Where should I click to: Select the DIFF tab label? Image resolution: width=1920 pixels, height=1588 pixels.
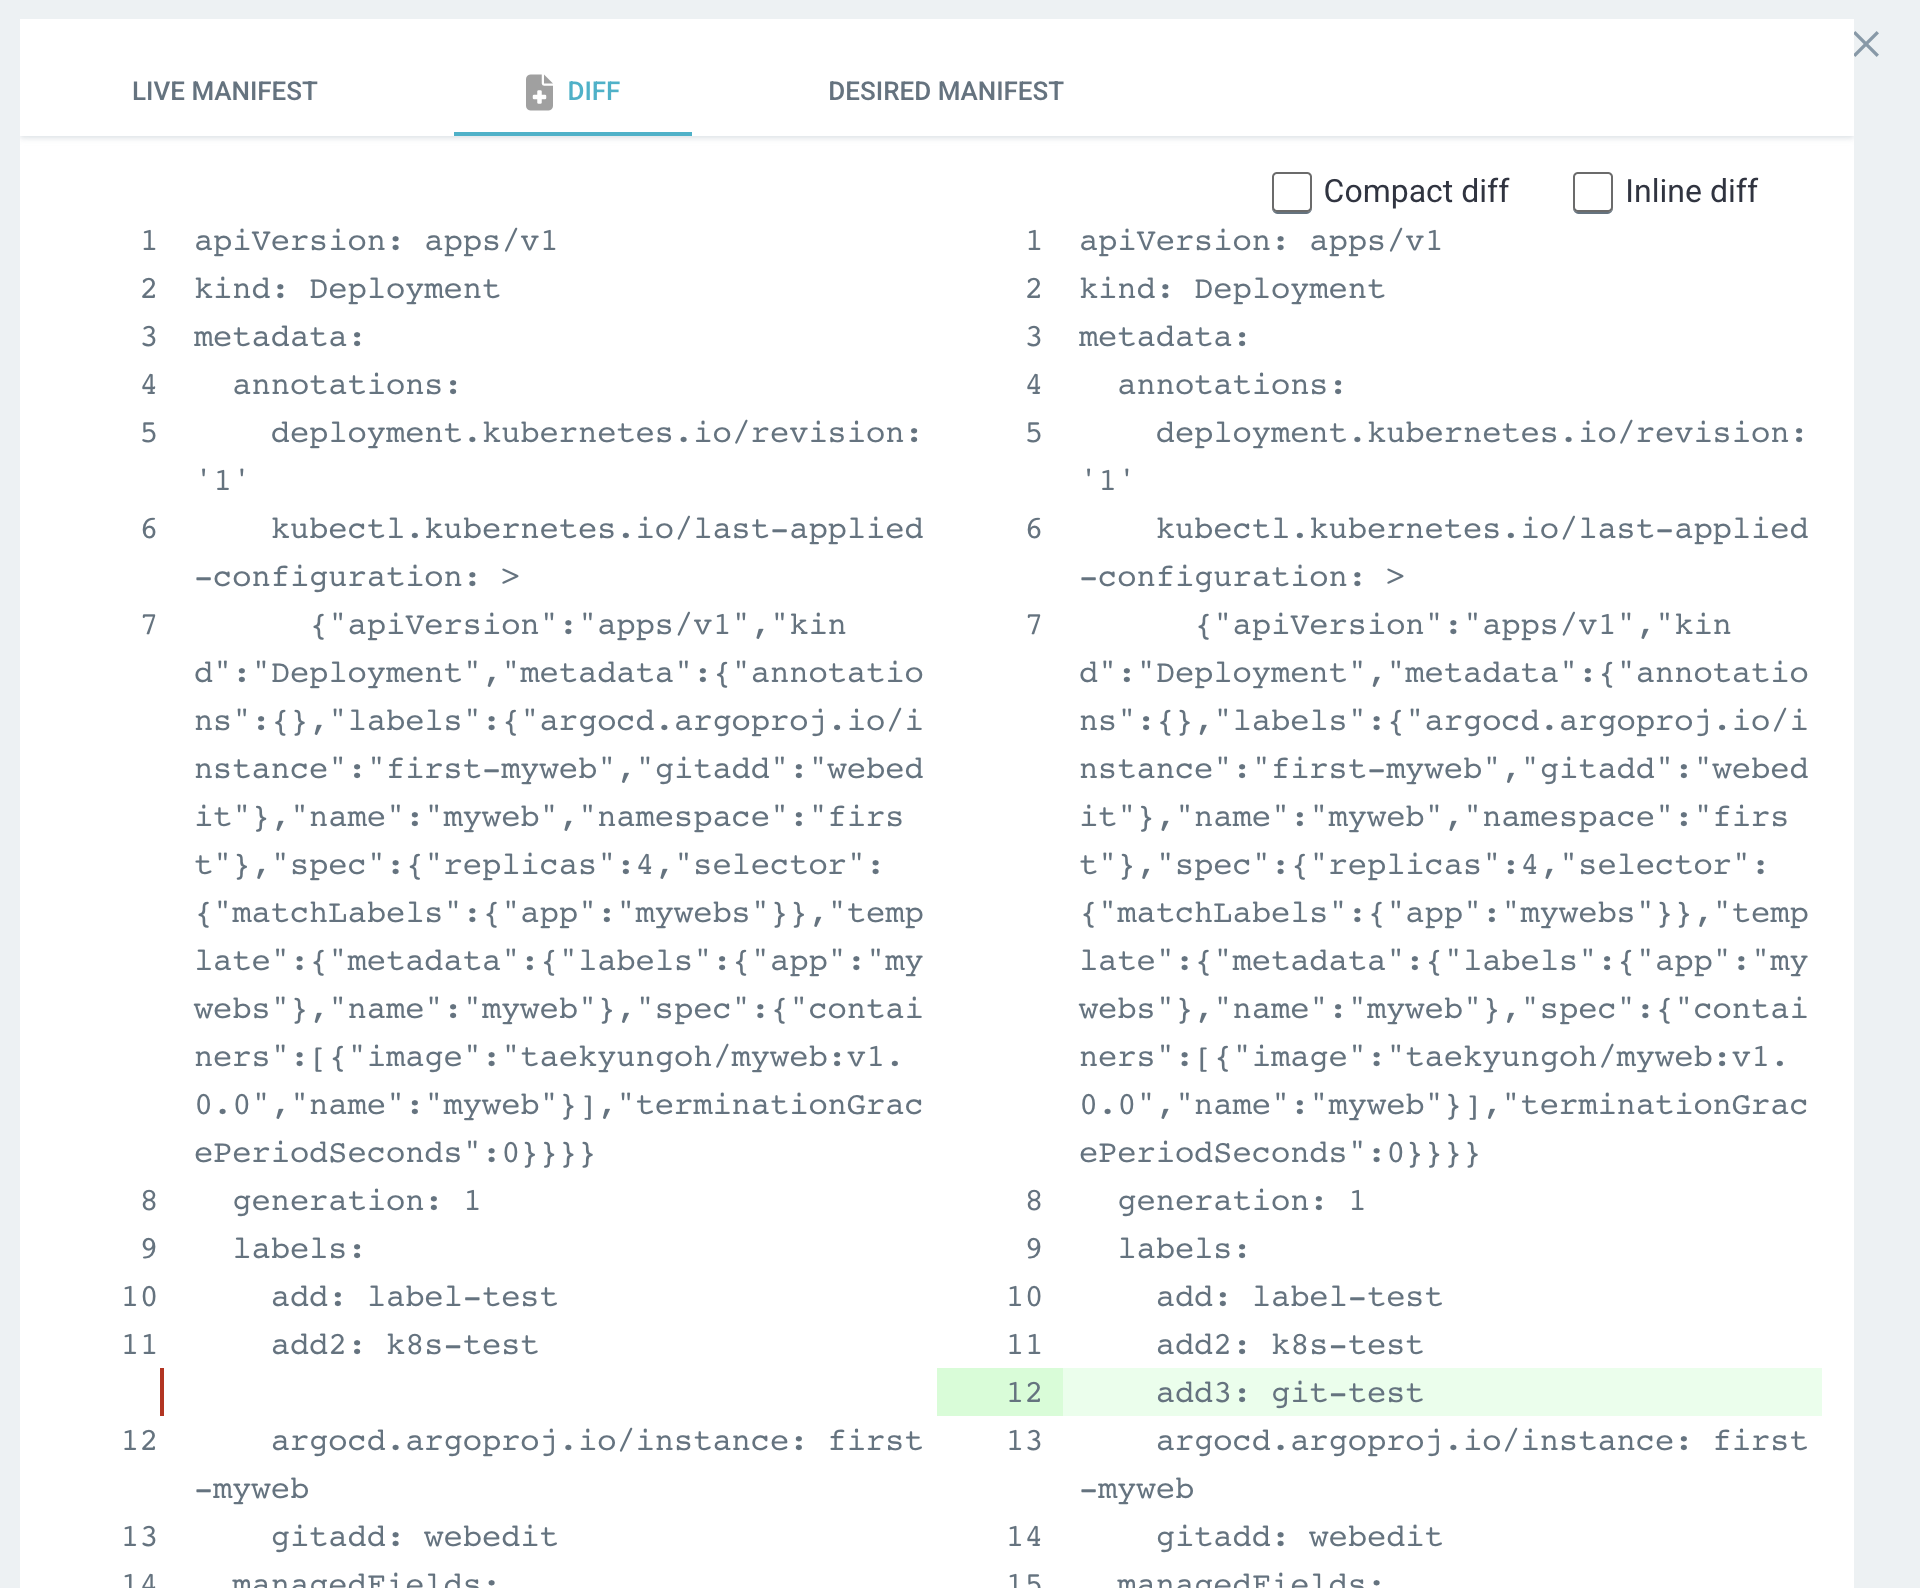tap(593, 92)
